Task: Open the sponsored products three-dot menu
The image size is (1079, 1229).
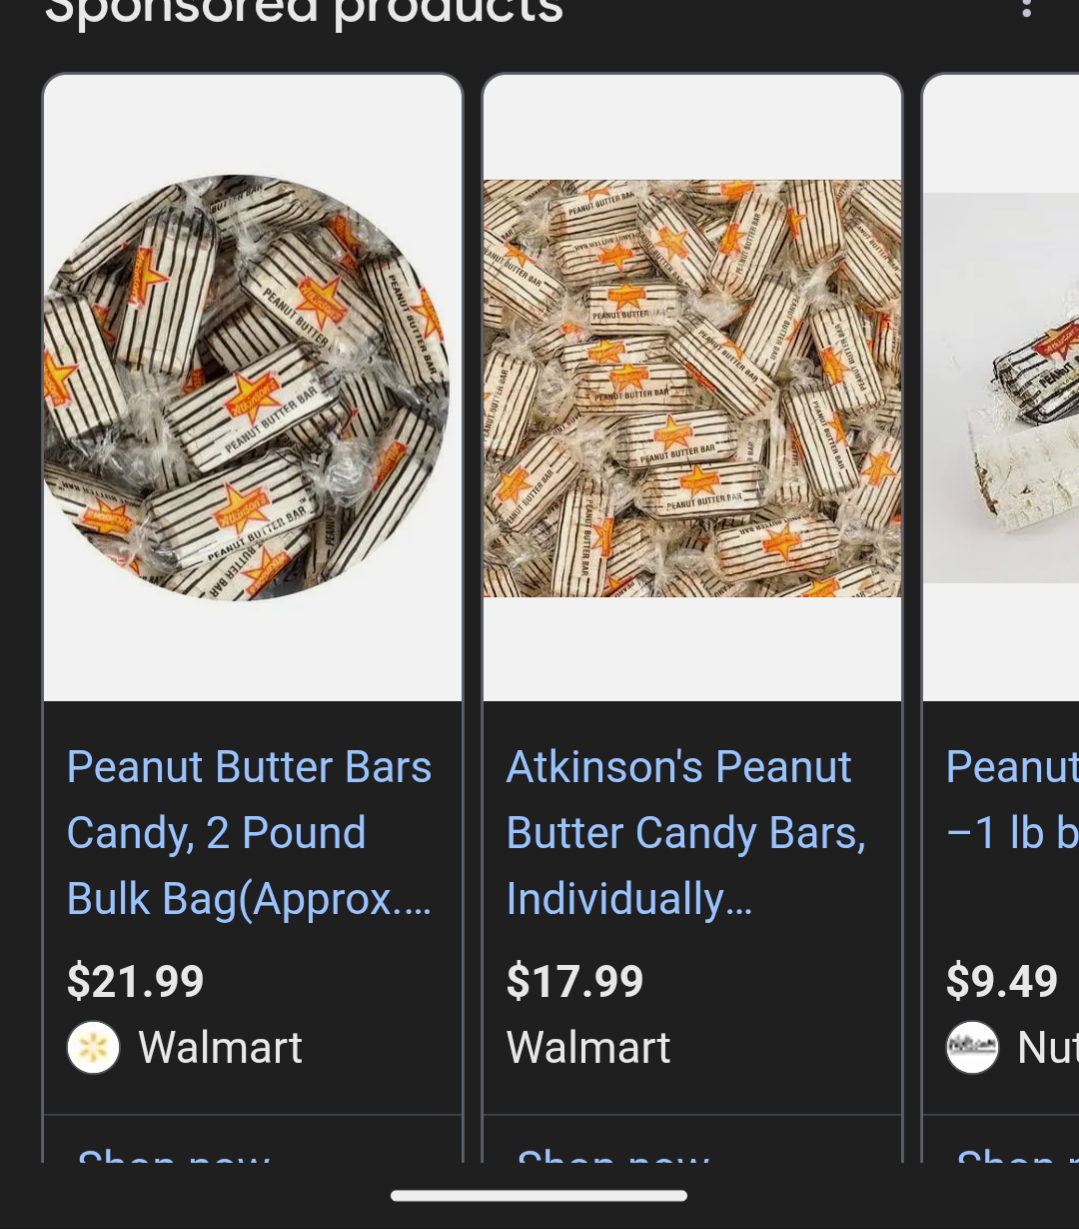Action: tap(1026, 8)
